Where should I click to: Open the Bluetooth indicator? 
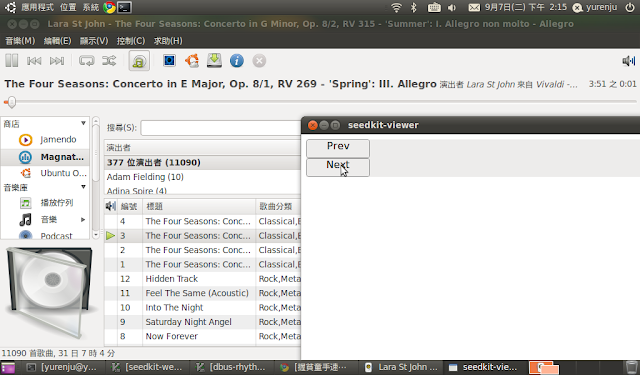click(413, 7)
